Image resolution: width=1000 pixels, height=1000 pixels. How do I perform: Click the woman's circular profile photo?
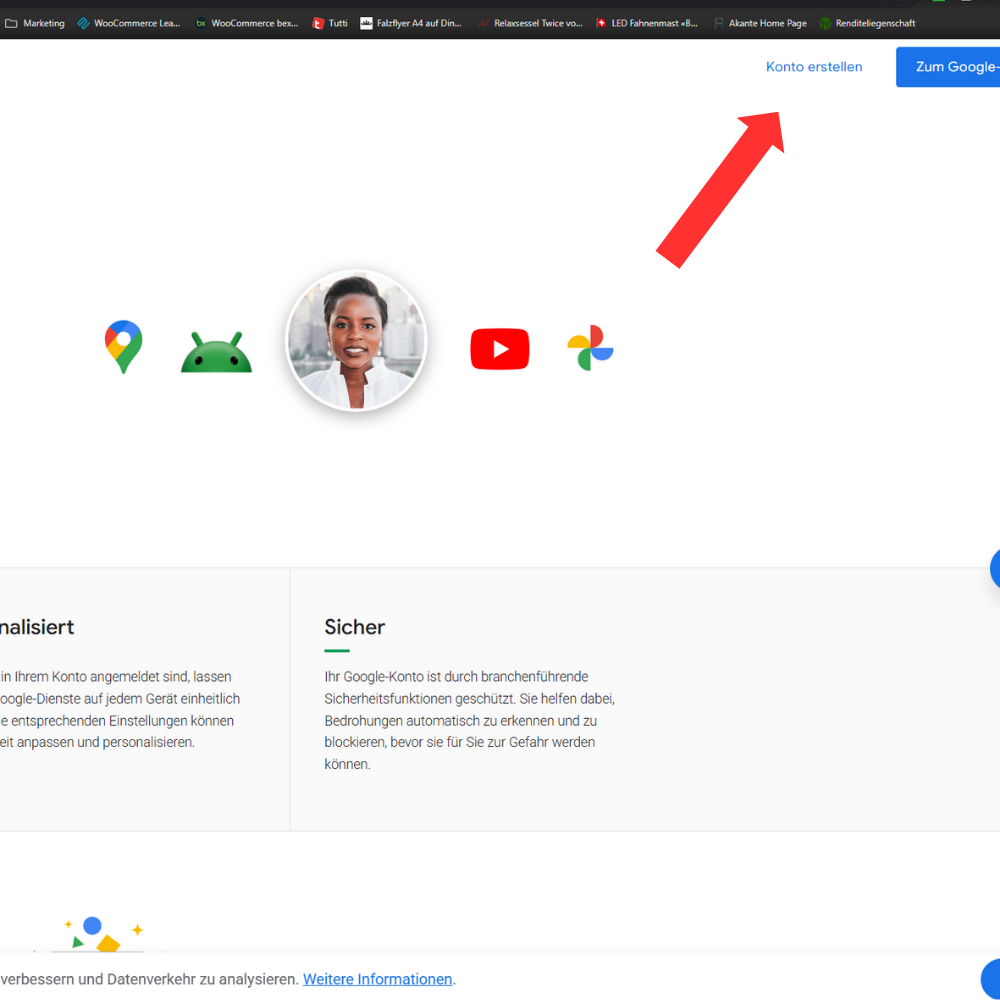(x=356, y=340)
